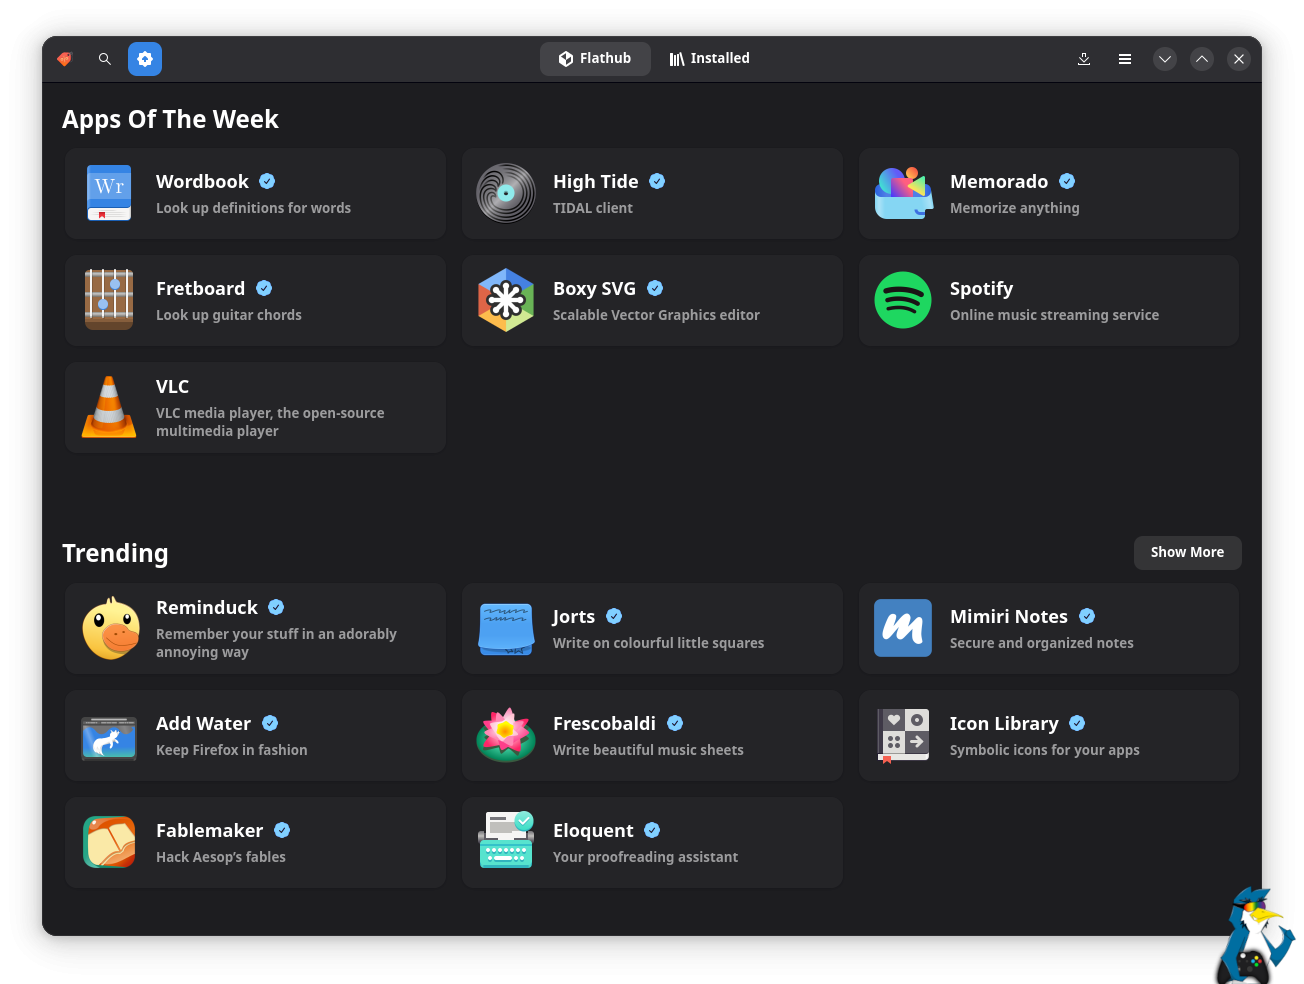Select 'Look up definitions for words' text
The height and width of the screenshot is (984, 1304).
click(x=253, y=208)
